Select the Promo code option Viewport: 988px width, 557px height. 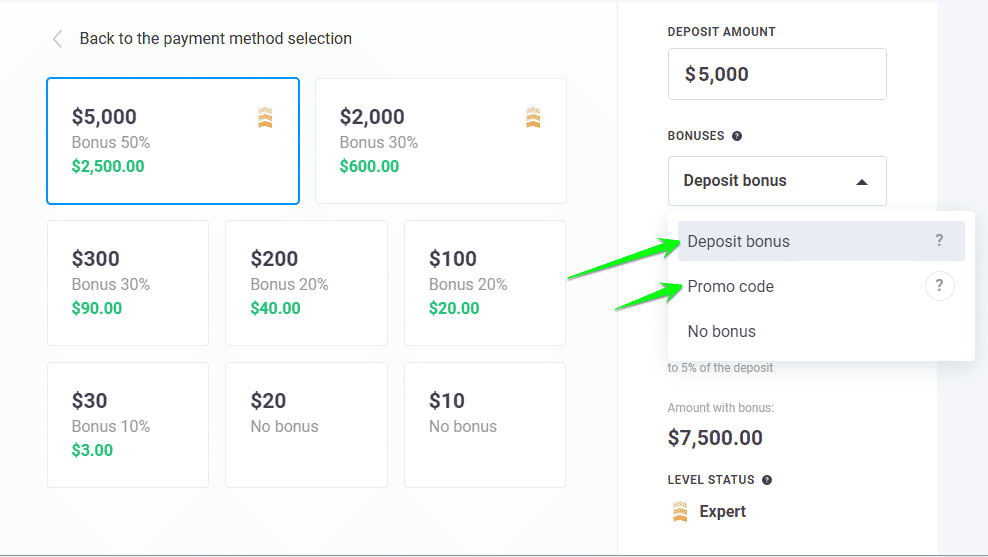click(731, 287)
